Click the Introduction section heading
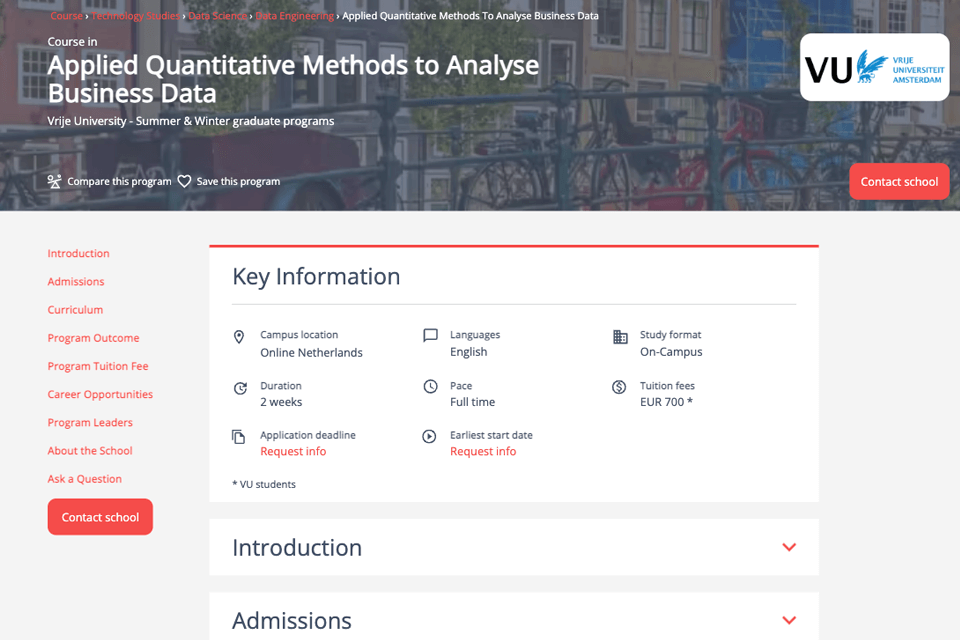This screenshot has width=960, height=640. [297, 548]
